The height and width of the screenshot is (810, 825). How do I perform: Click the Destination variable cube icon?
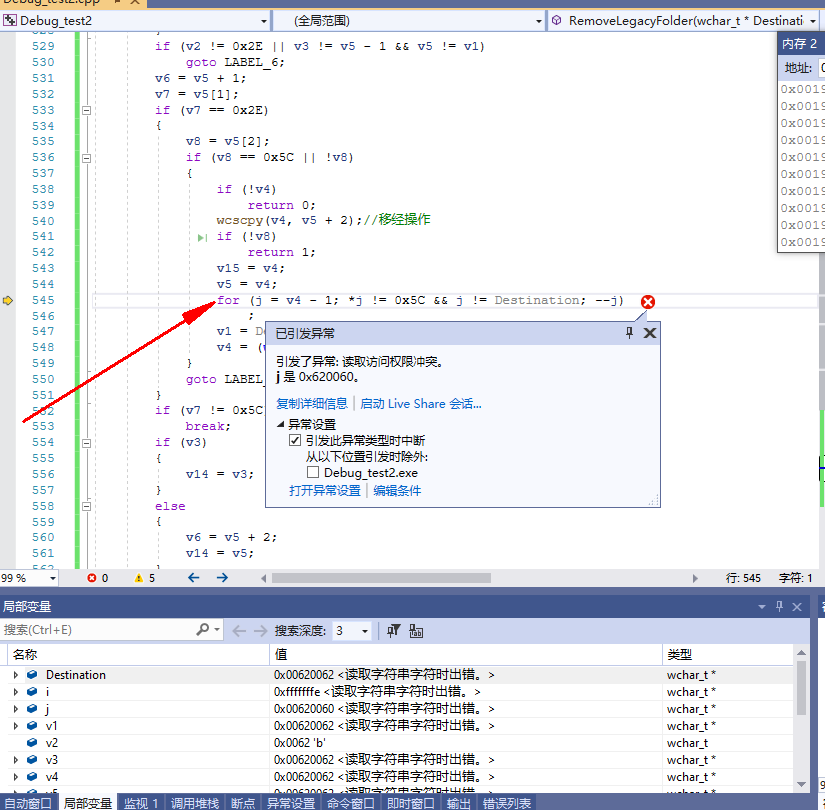click(x=32, y=674)
